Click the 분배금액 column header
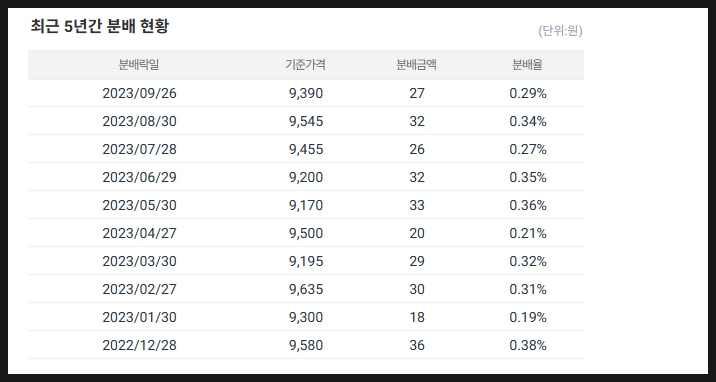 416,65
